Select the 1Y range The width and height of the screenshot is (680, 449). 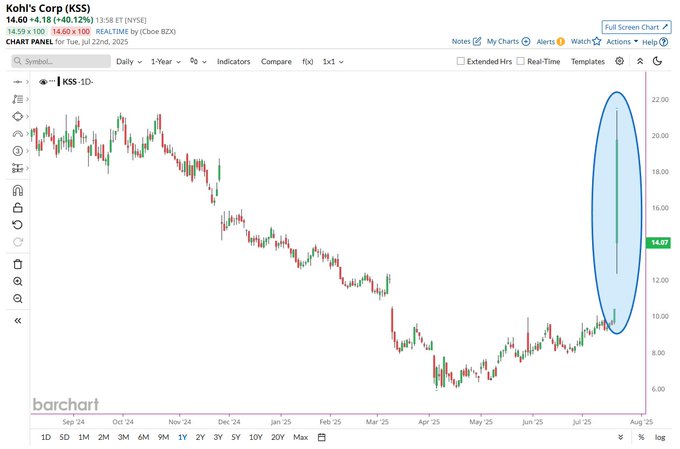[x=182, y=437]
